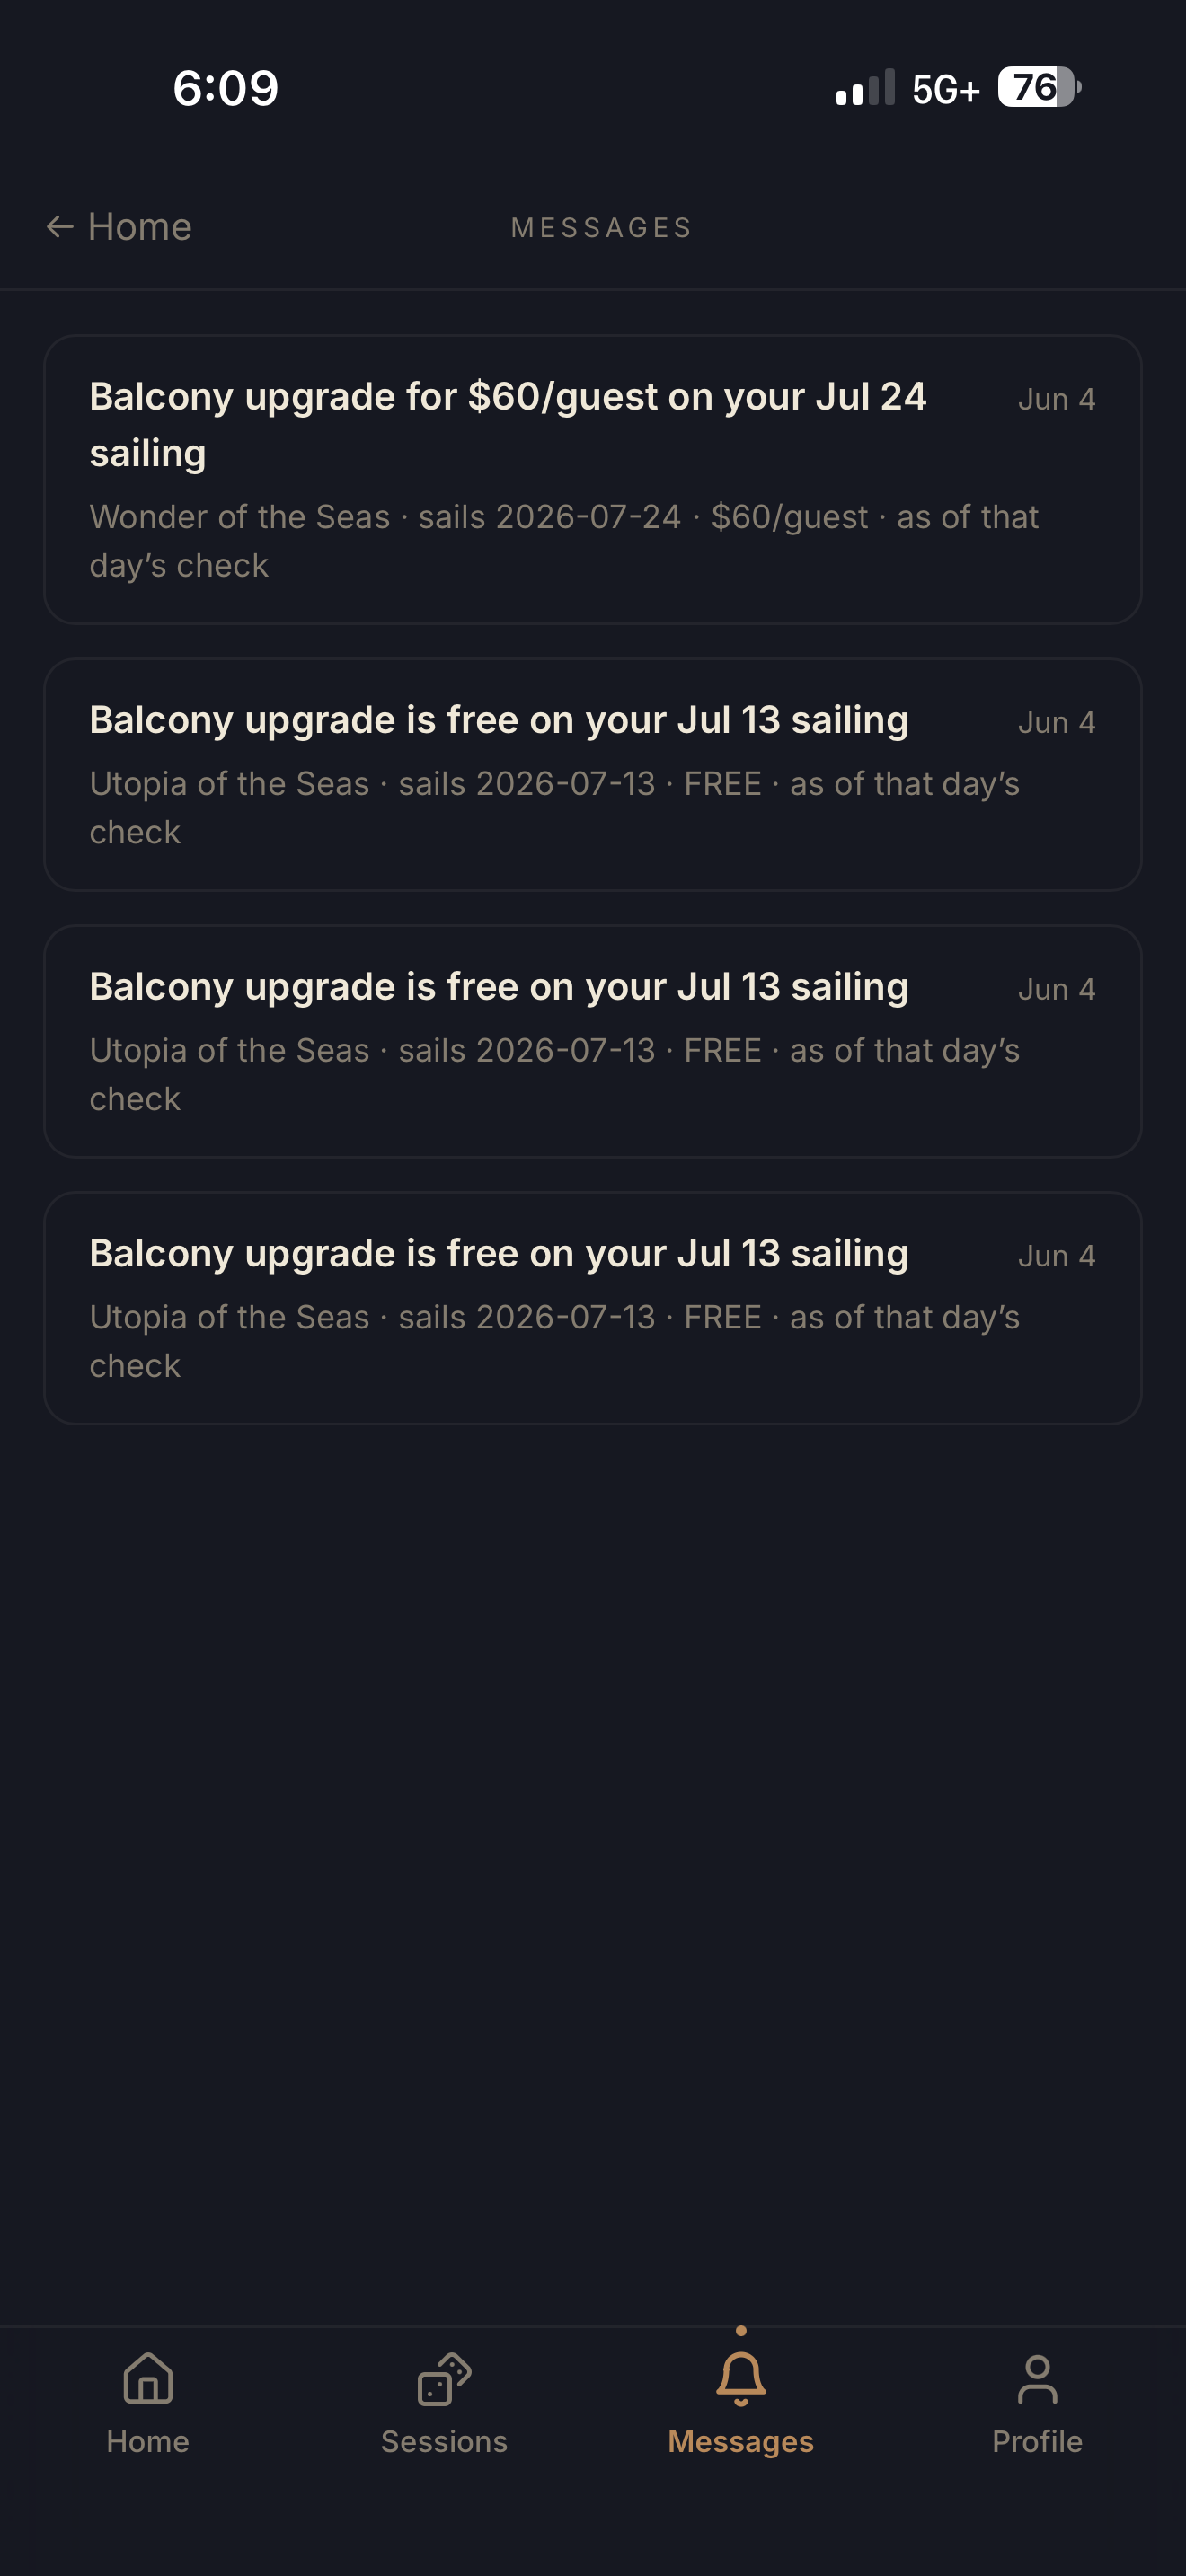Tap the Messages tab label
Viewport: 1186px width, 2576px height.
point(741,2441)
